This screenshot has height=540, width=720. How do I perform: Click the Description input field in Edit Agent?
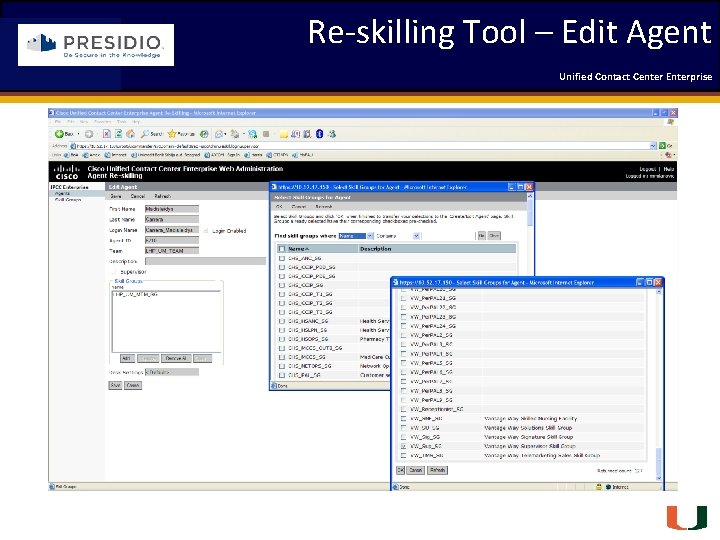tap(205, 261)
